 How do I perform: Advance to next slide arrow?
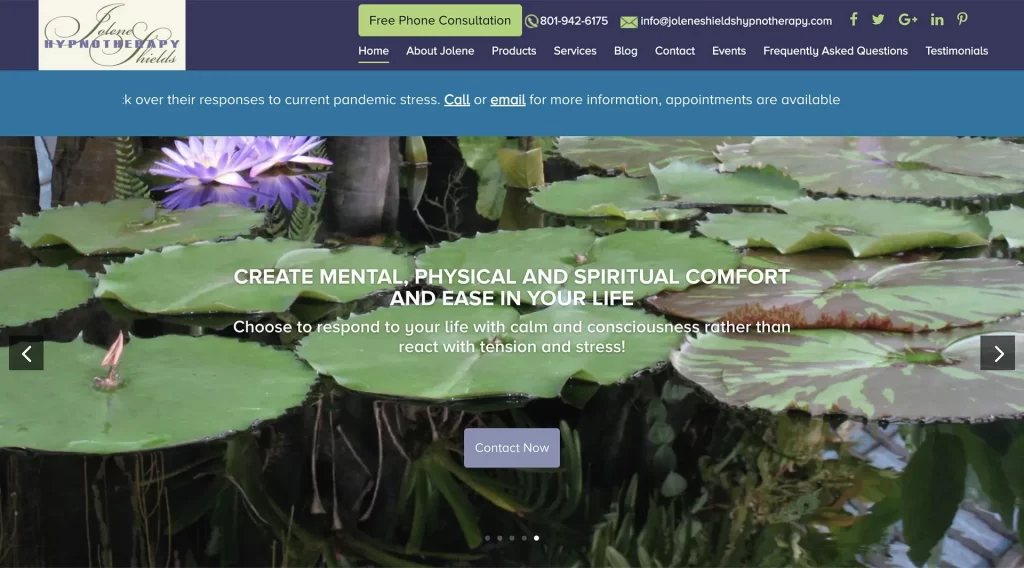[x=997, y=353]
